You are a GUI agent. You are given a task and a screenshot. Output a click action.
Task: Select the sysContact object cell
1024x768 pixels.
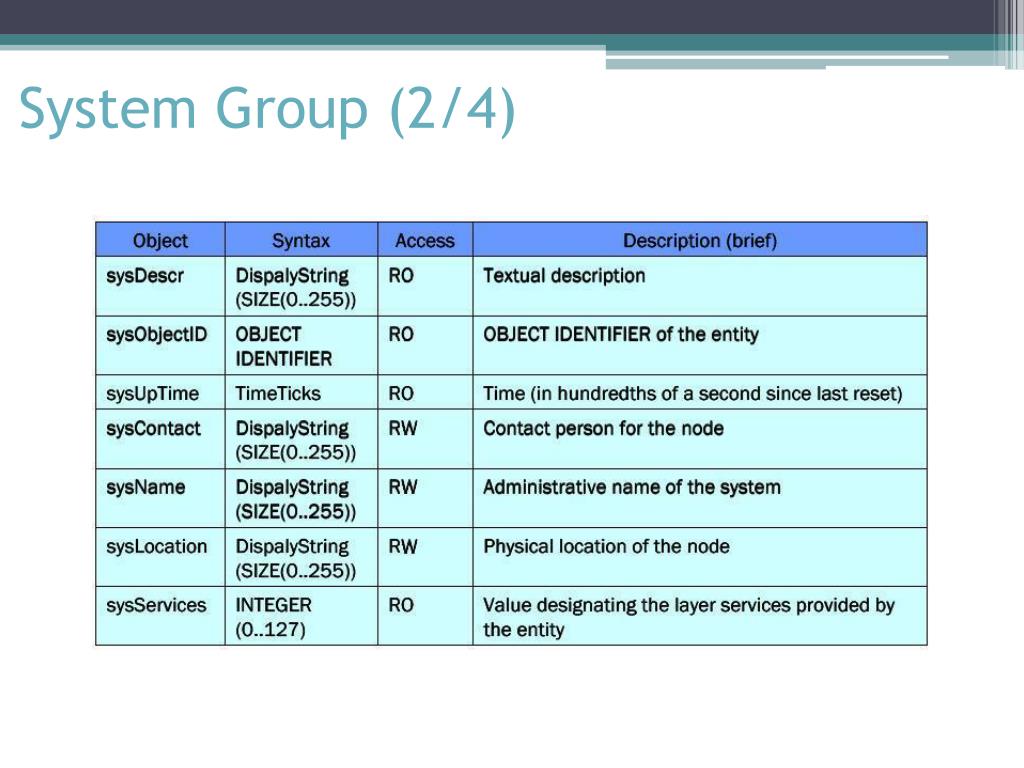(x=160, y=440)
